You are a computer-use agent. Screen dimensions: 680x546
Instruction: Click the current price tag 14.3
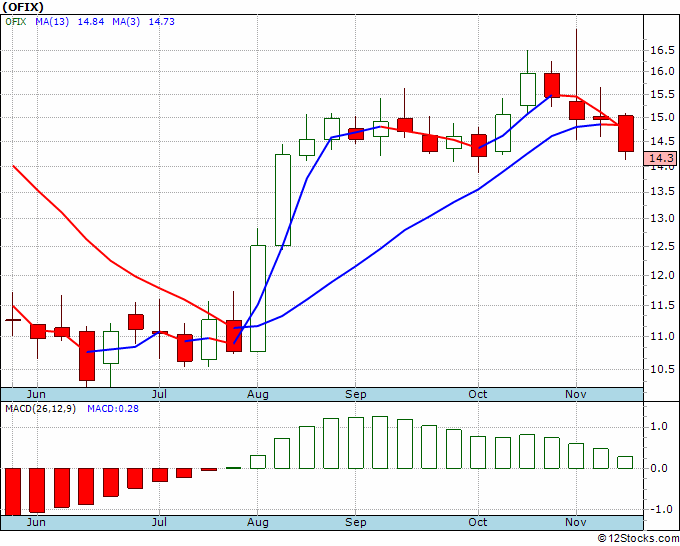[x=661, y=158]
